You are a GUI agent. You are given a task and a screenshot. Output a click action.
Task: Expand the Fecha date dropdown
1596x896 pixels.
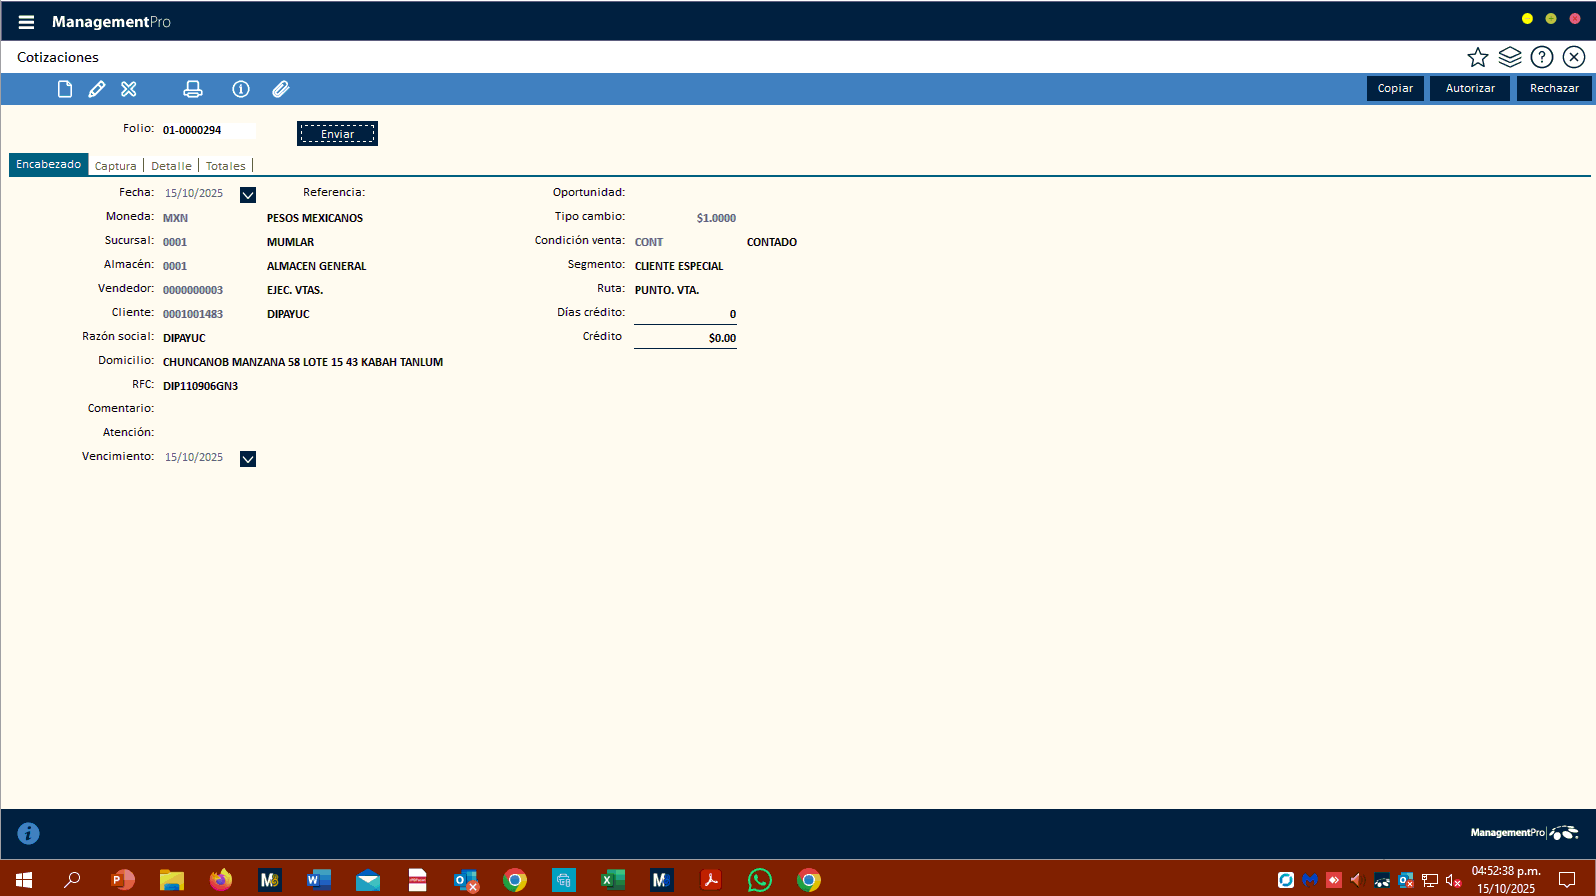pyautogui.click(x=248, y=195)
